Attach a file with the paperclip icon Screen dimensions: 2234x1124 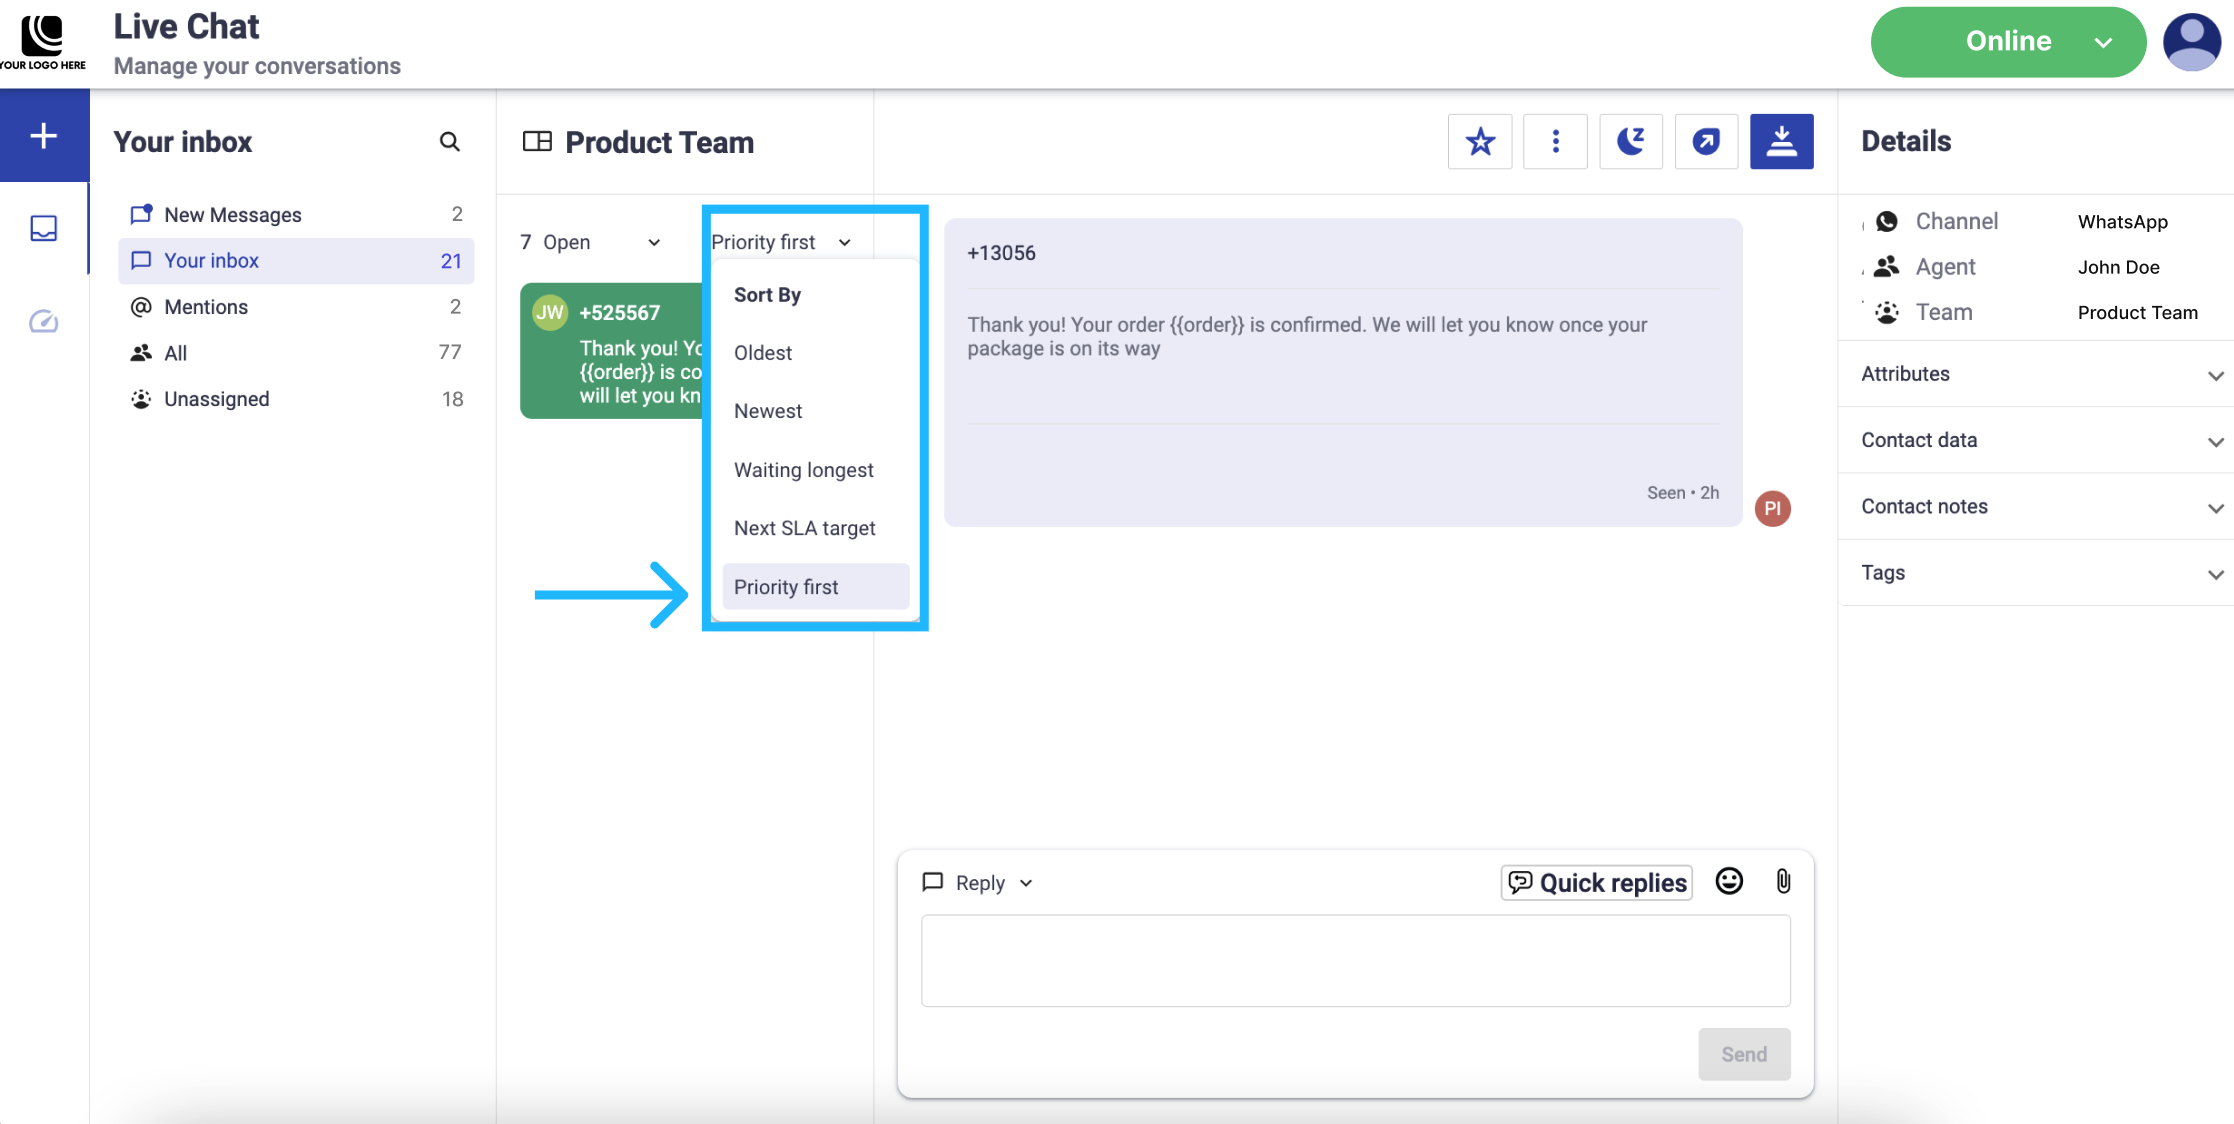[1783, 881]
